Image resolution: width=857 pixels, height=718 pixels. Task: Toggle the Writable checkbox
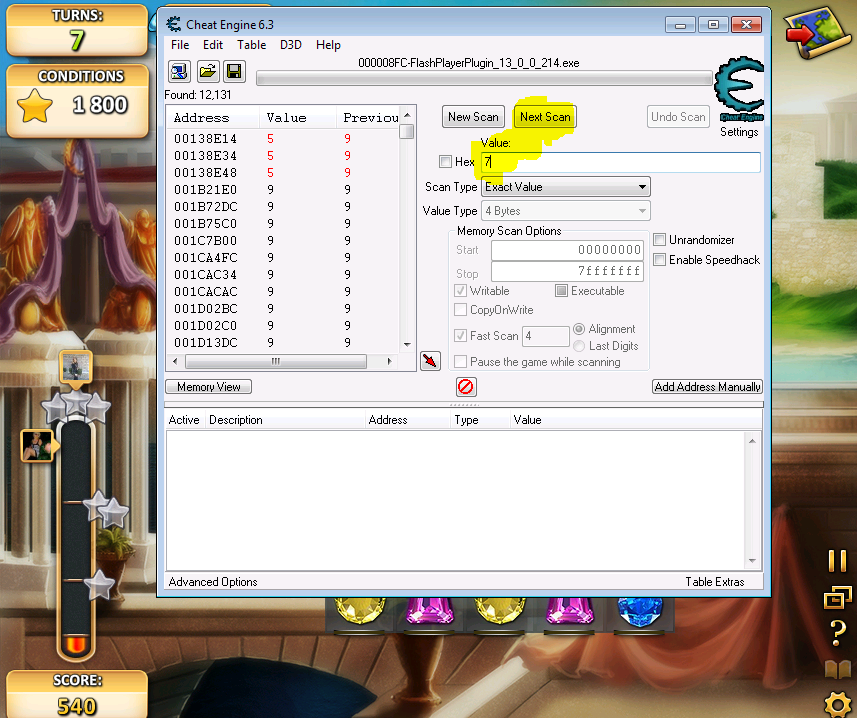(x=460, y=291)
